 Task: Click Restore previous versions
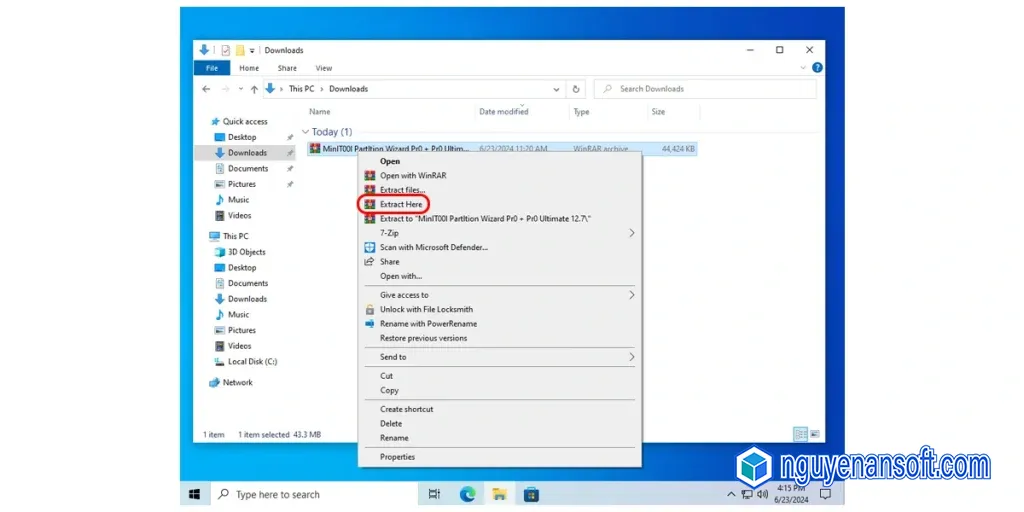(x=423, y=338)
